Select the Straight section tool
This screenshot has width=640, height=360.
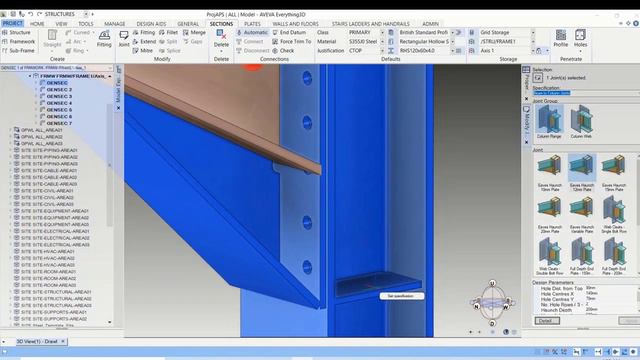click(x=52, y=39)
